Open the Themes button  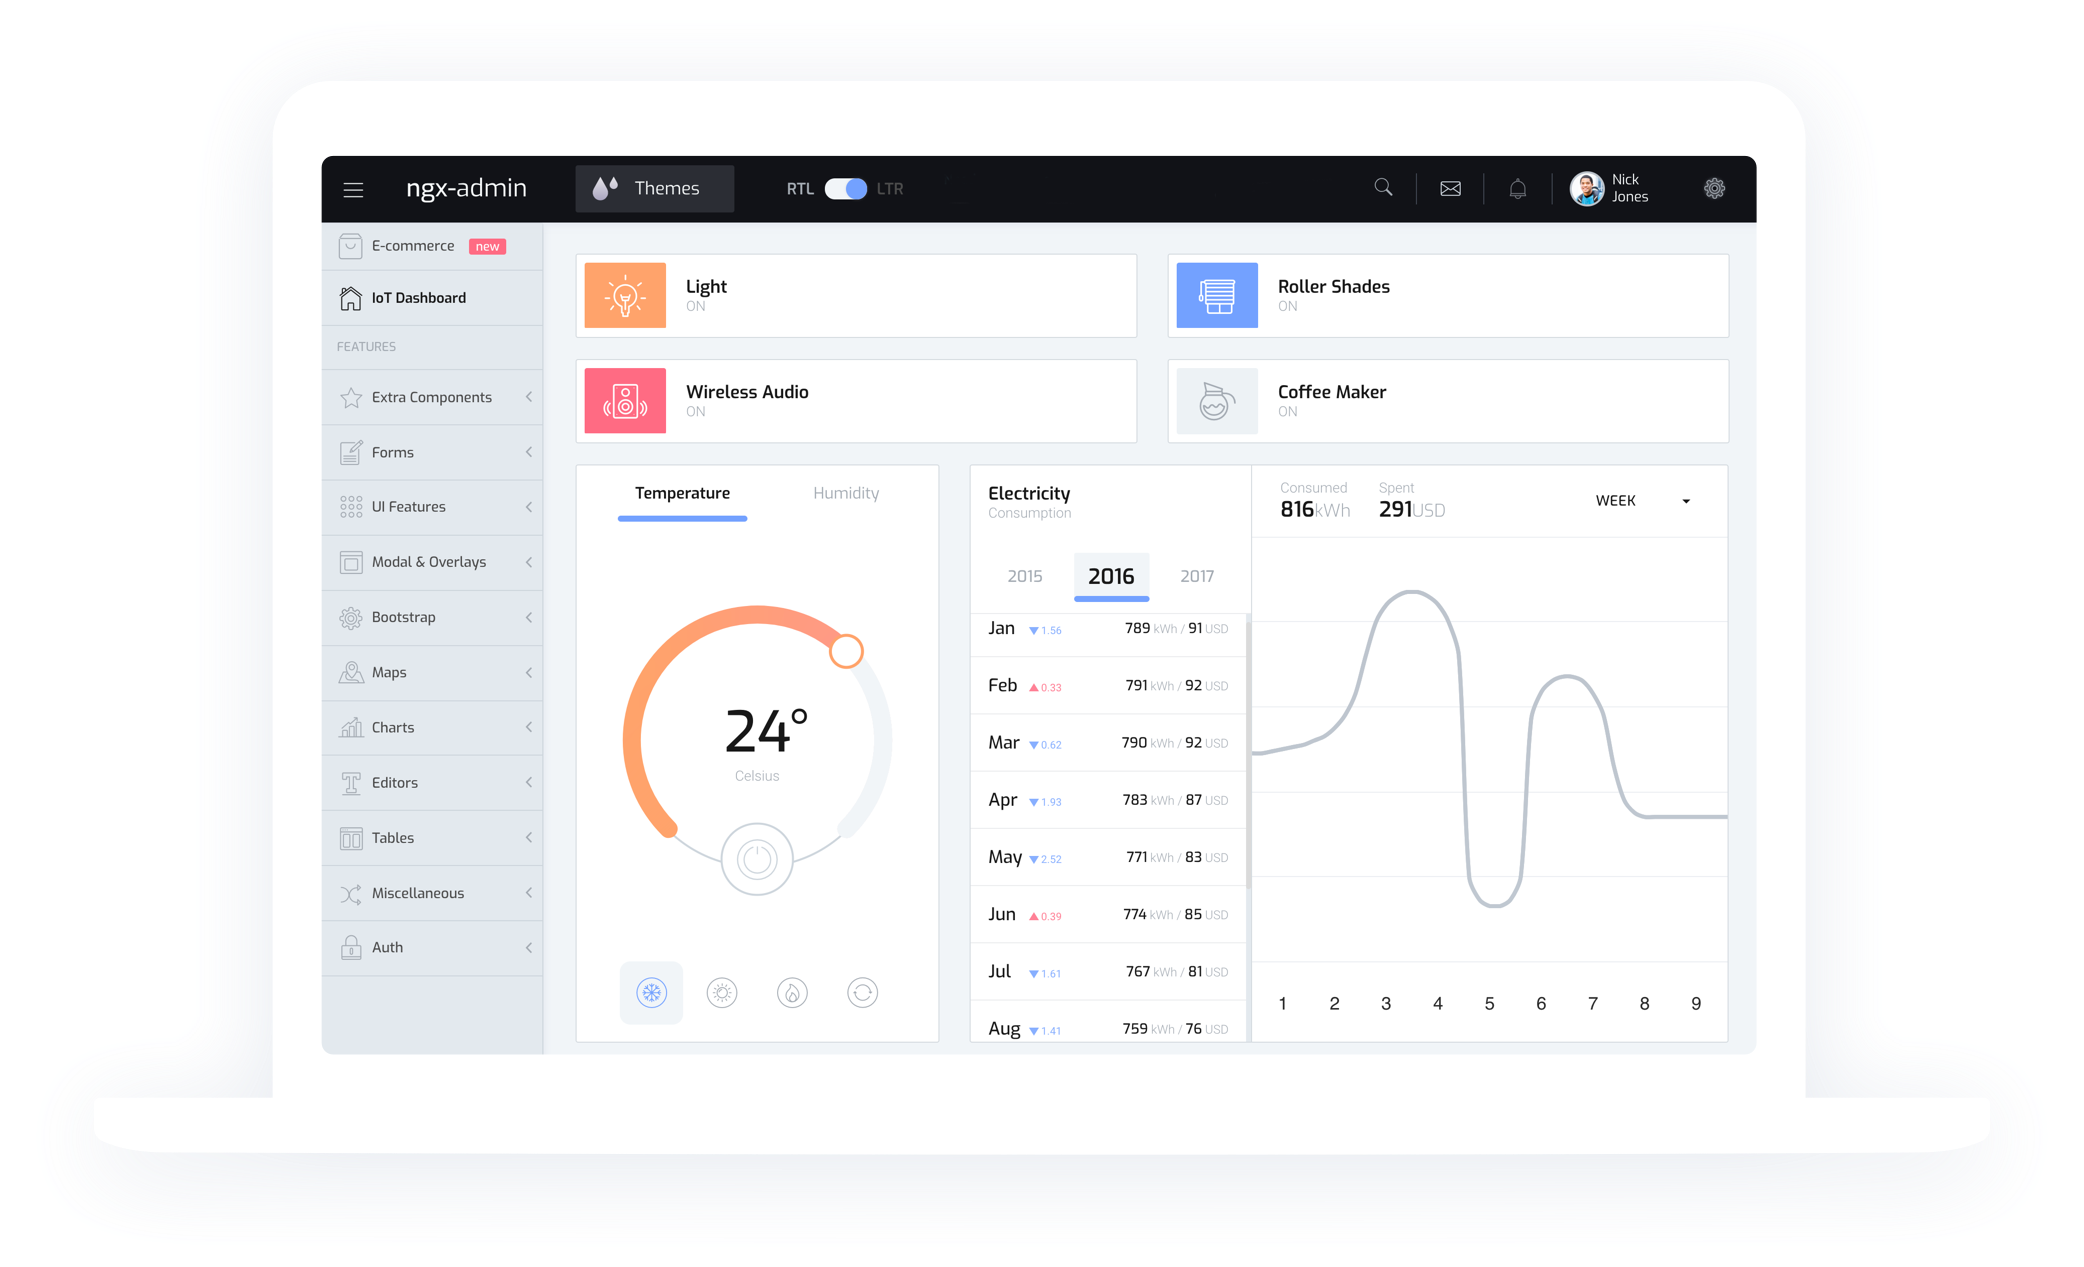[654, 189]
